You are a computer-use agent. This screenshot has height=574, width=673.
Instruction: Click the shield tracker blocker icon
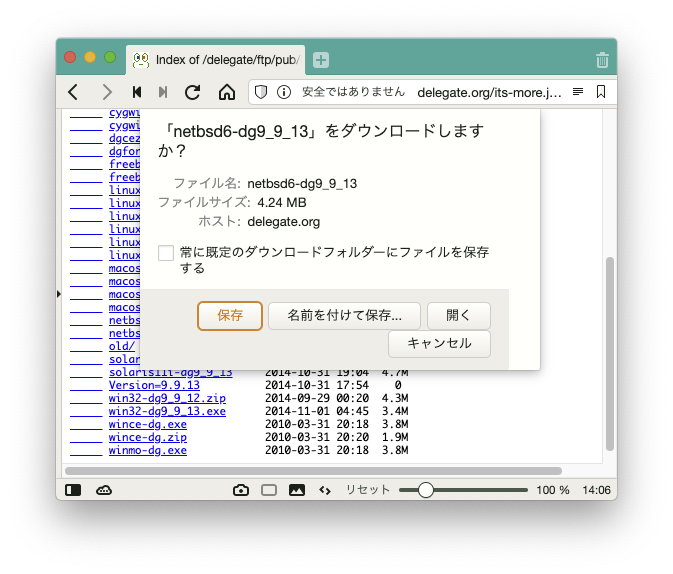tap(261, 92)
